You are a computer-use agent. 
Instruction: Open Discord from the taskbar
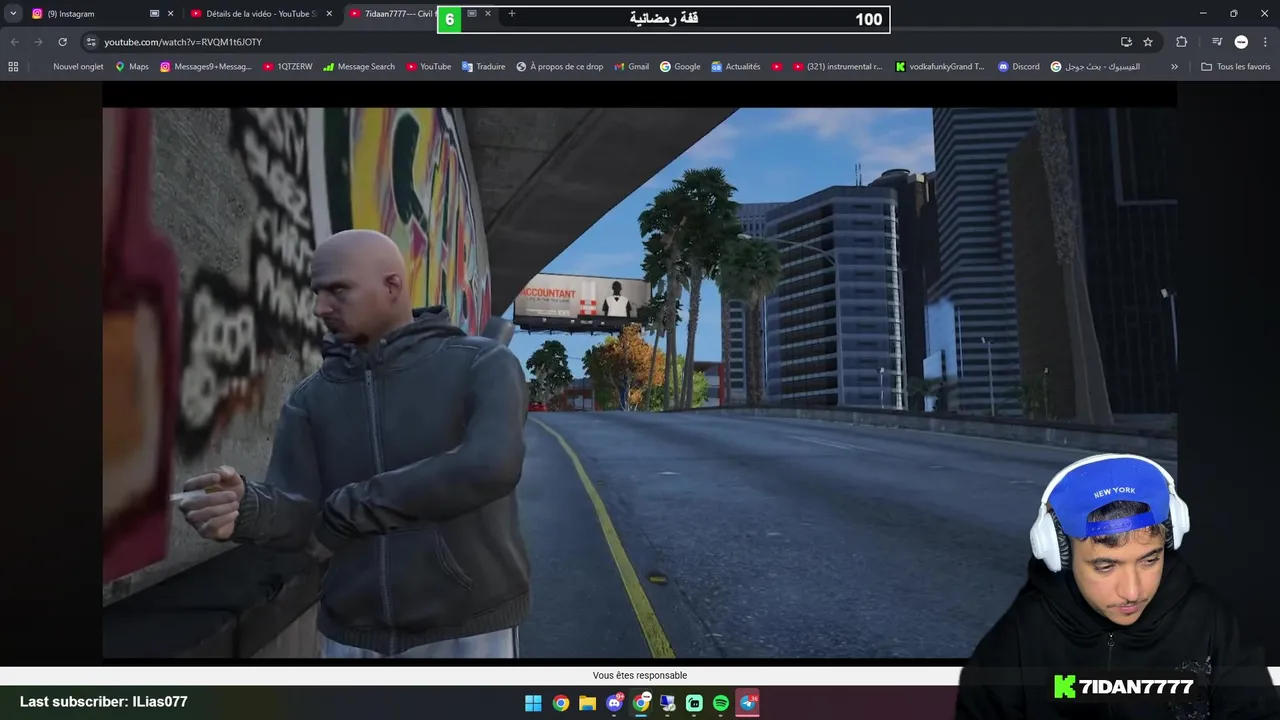pyautogui.click(x=614, y=703)
